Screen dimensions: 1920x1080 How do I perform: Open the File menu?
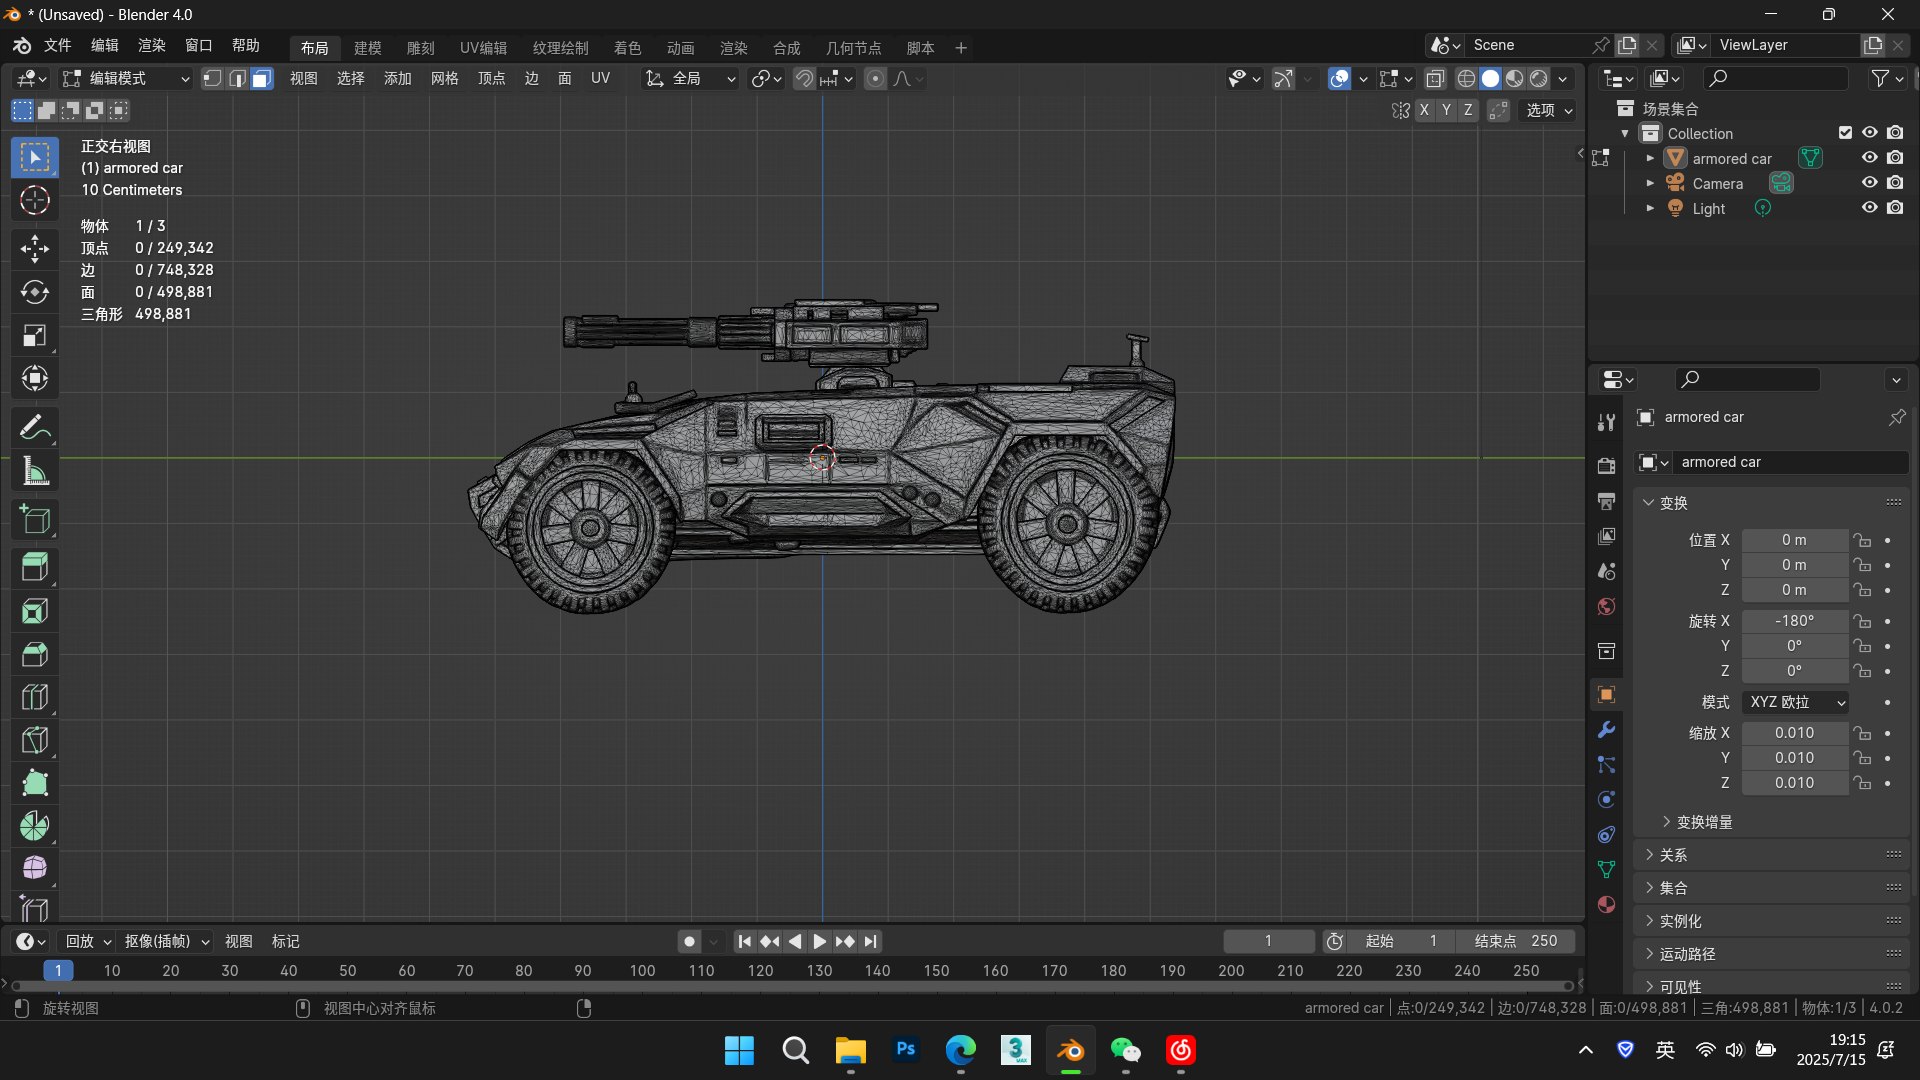click(x=57, y=46)
